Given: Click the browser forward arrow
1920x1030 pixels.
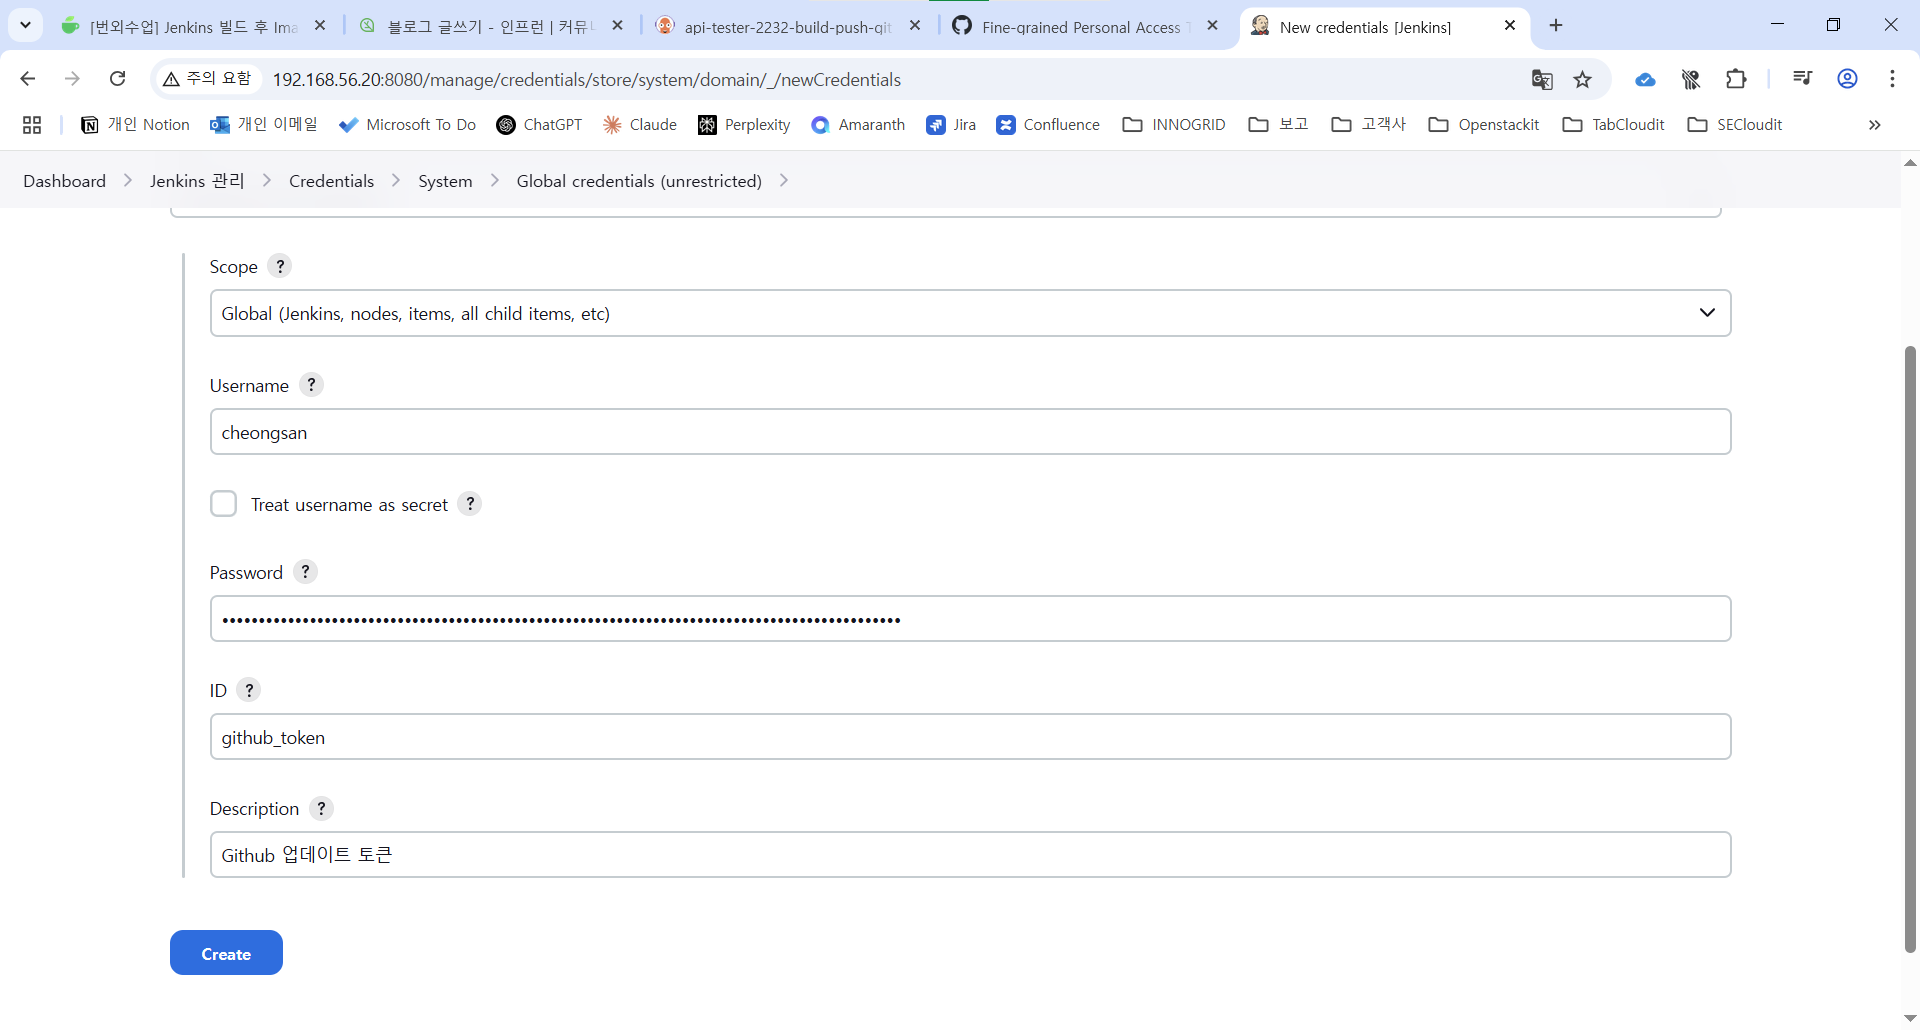Looking at the screenshot, I should click(72, 79).
